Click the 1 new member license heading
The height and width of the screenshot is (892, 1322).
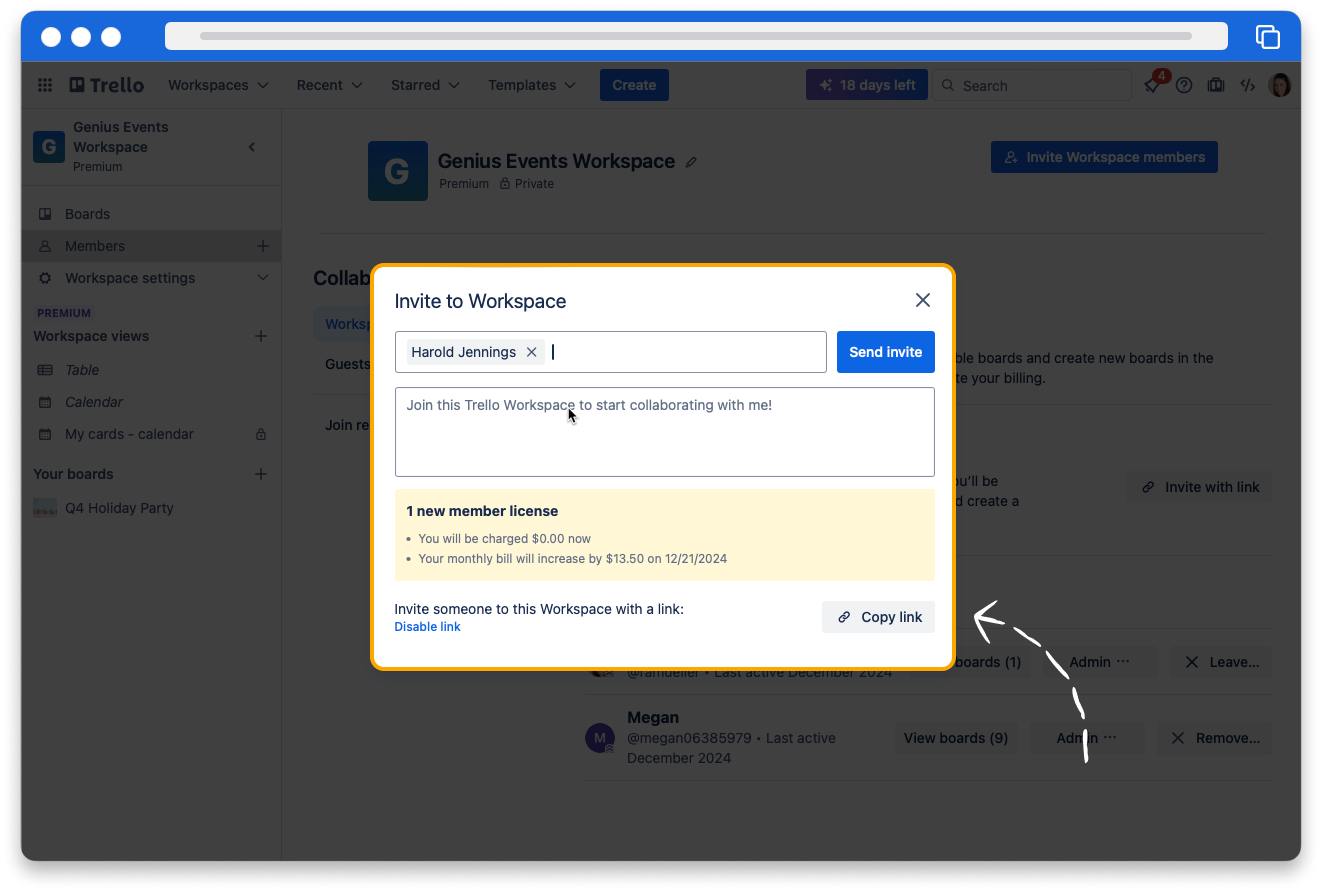click(x=482, y=511)
